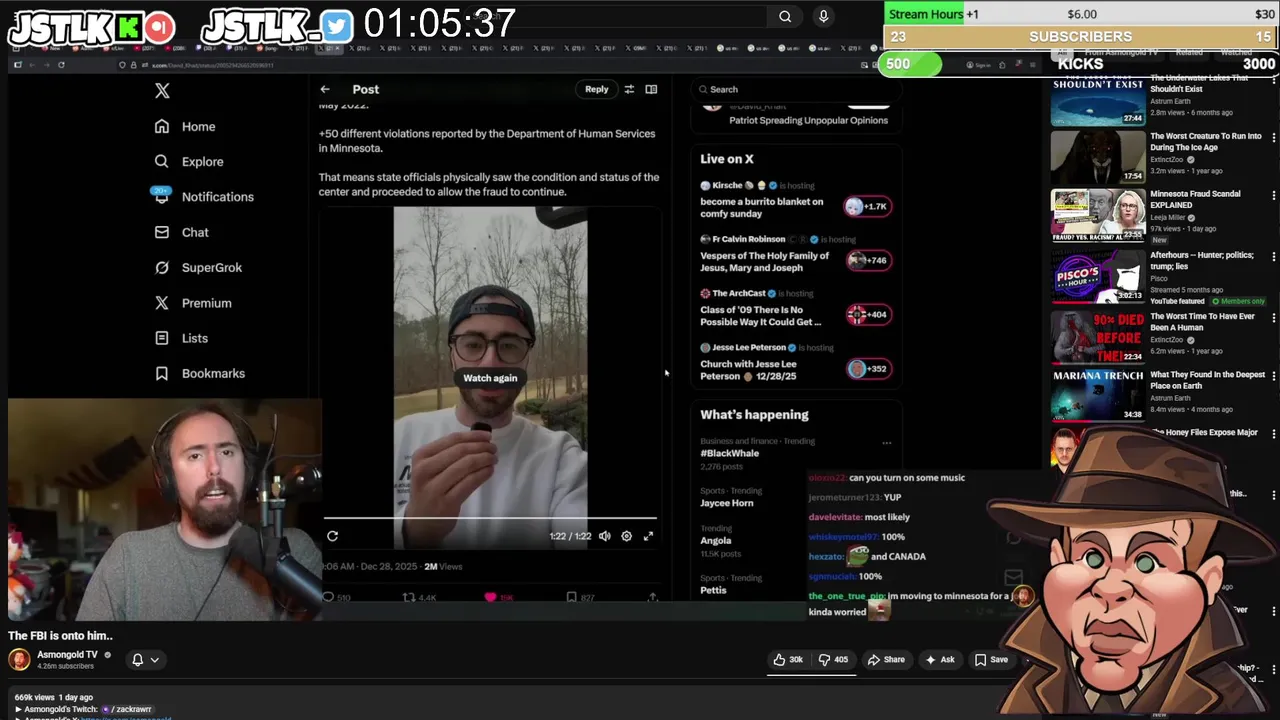Open SuperGrok in X sidebar

(x=198, y=268)
